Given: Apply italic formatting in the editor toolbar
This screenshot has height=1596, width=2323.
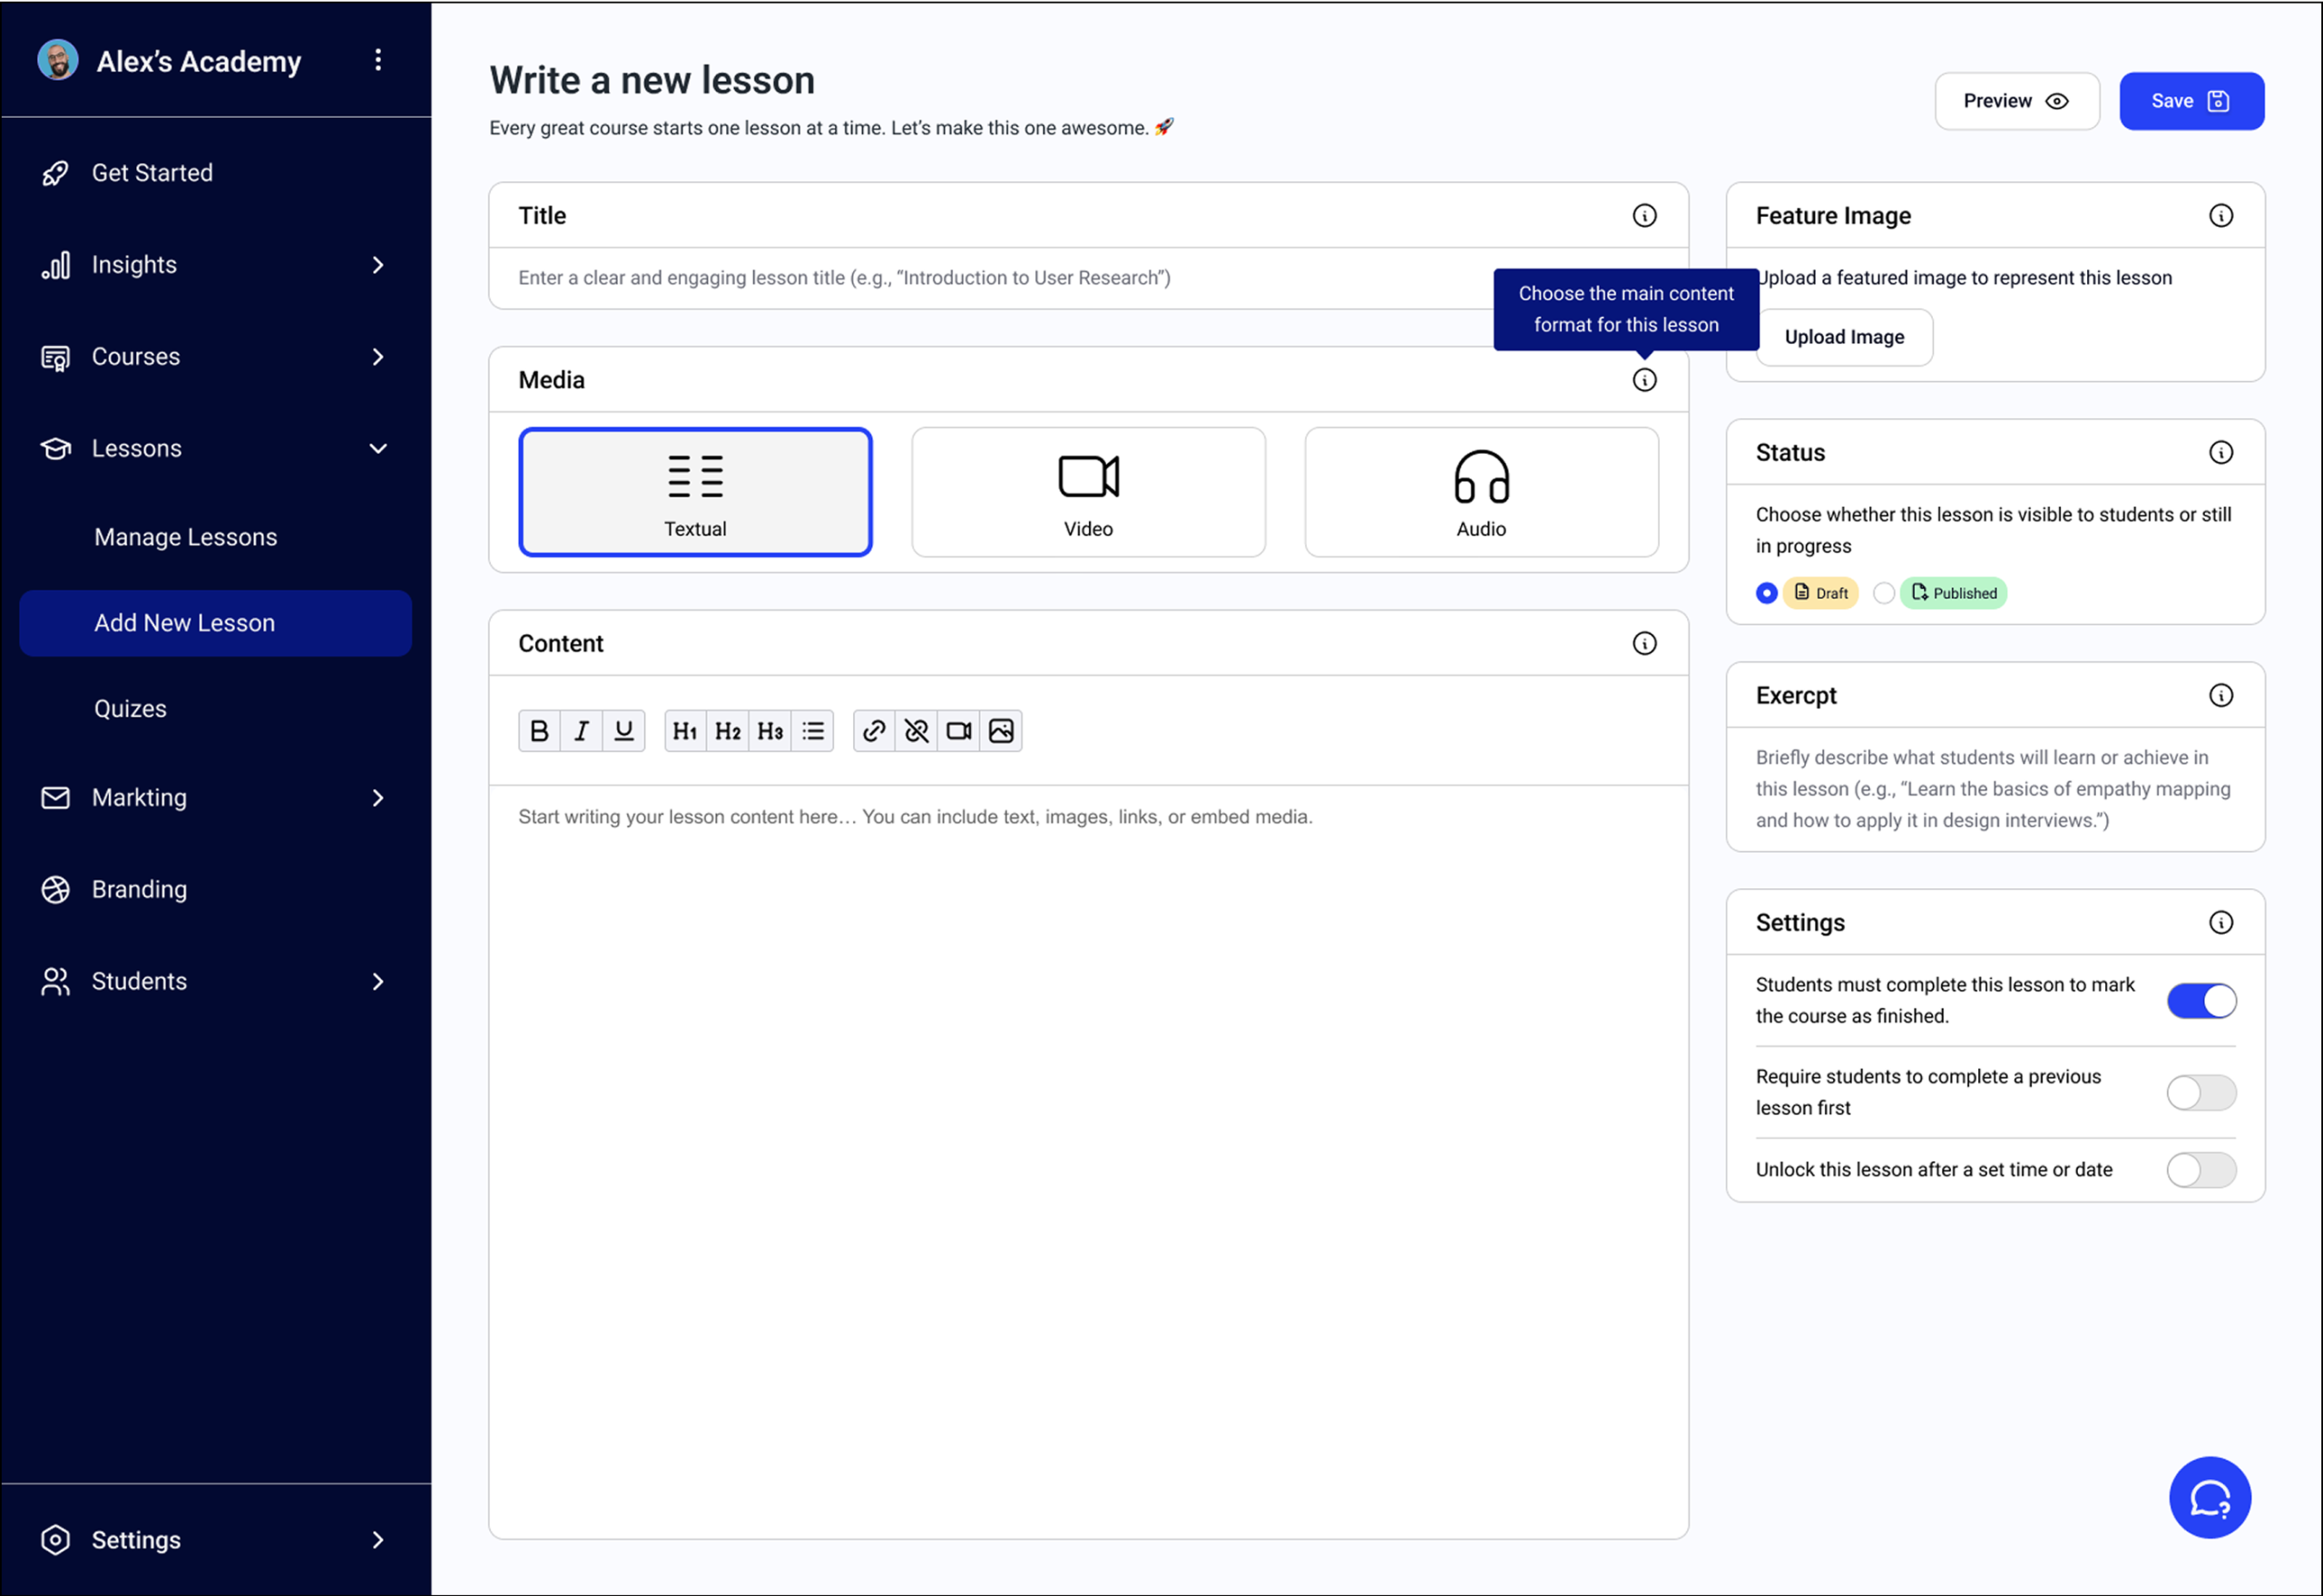Looking at the screenshot, I should point(581,731).
